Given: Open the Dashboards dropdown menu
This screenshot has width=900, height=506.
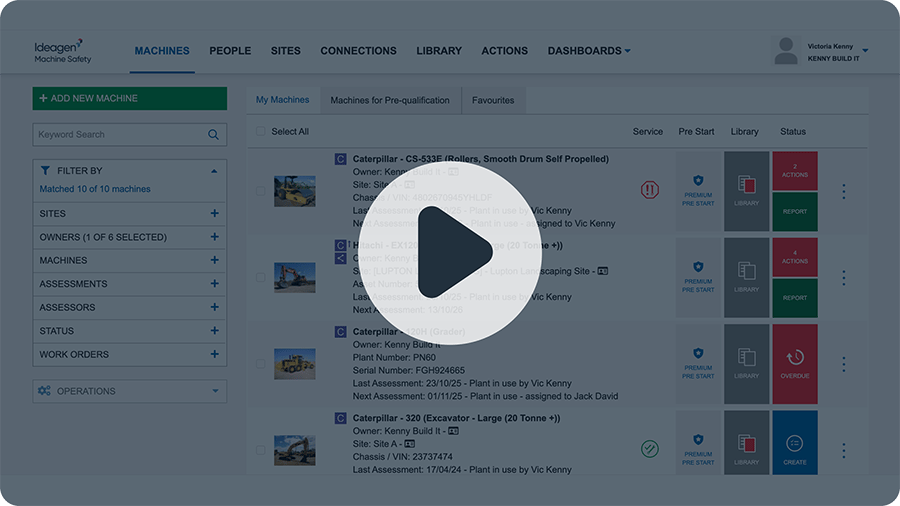Looking at the screenshot, I should click(x=588, y=51).
